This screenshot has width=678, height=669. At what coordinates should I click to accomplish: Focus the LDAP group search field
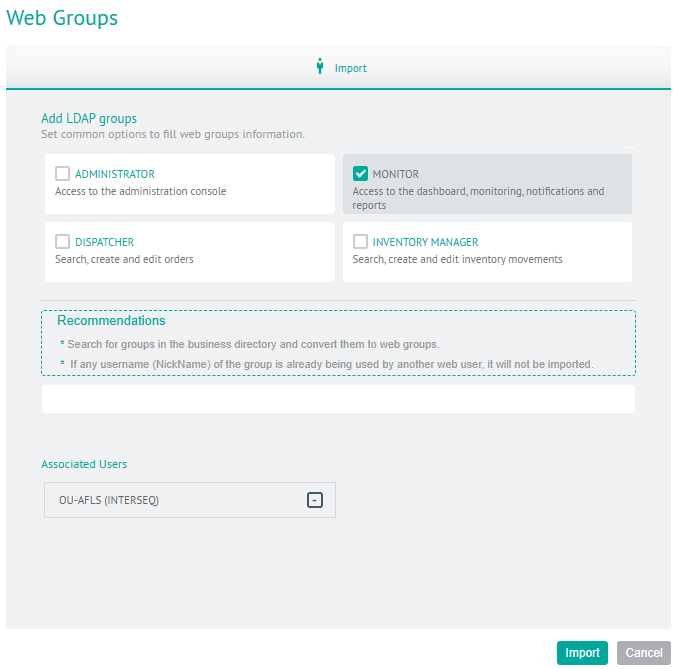pos(339,399)
